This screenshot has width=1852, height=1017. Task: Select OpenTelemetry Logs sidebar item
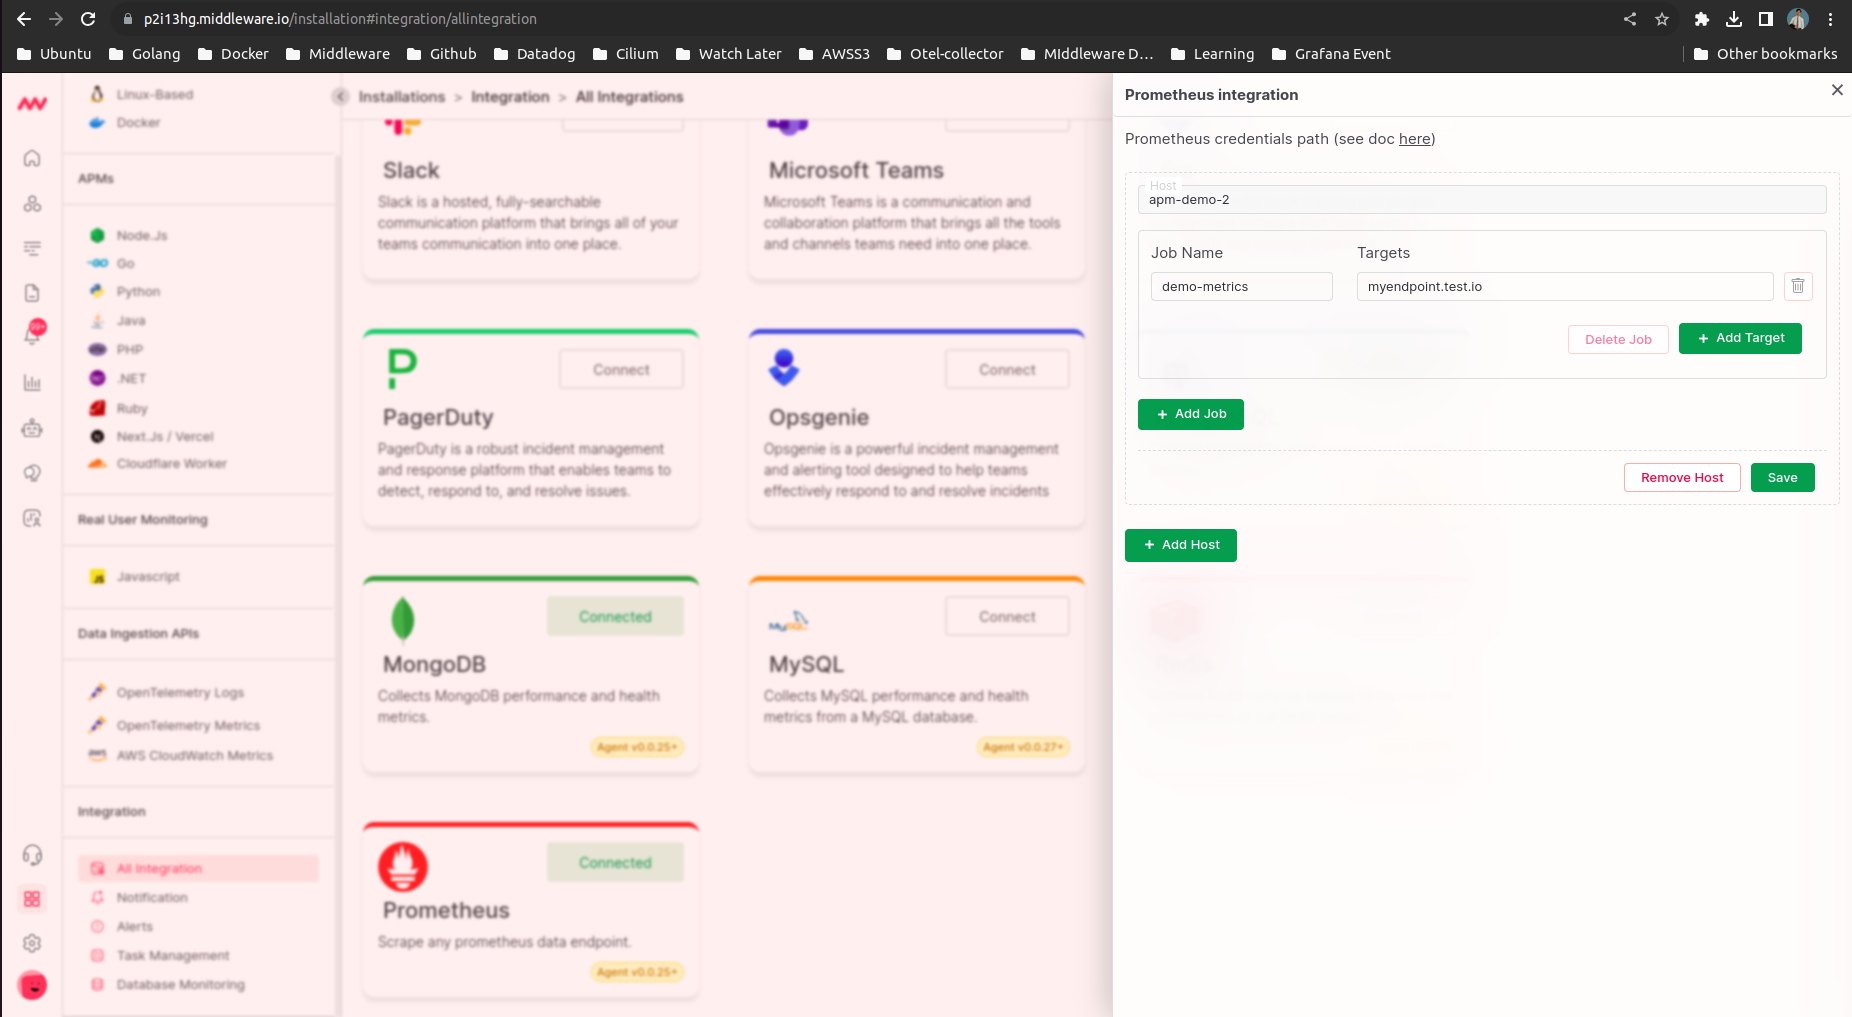[180, 693]
